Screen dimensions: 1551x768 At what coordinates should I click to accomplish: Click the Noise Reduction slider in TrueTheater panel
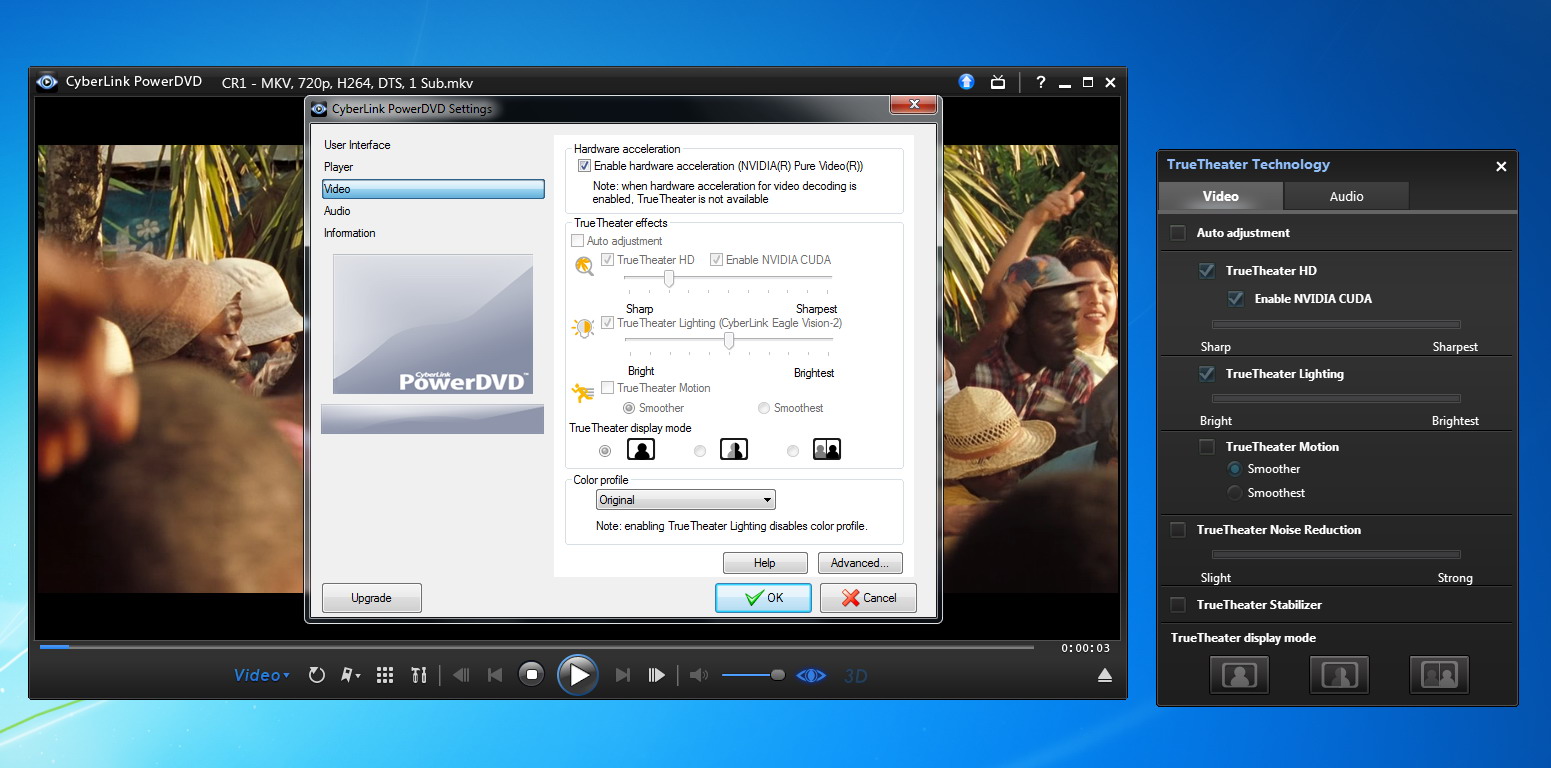pyautogui.click(x=1336, y=554)
